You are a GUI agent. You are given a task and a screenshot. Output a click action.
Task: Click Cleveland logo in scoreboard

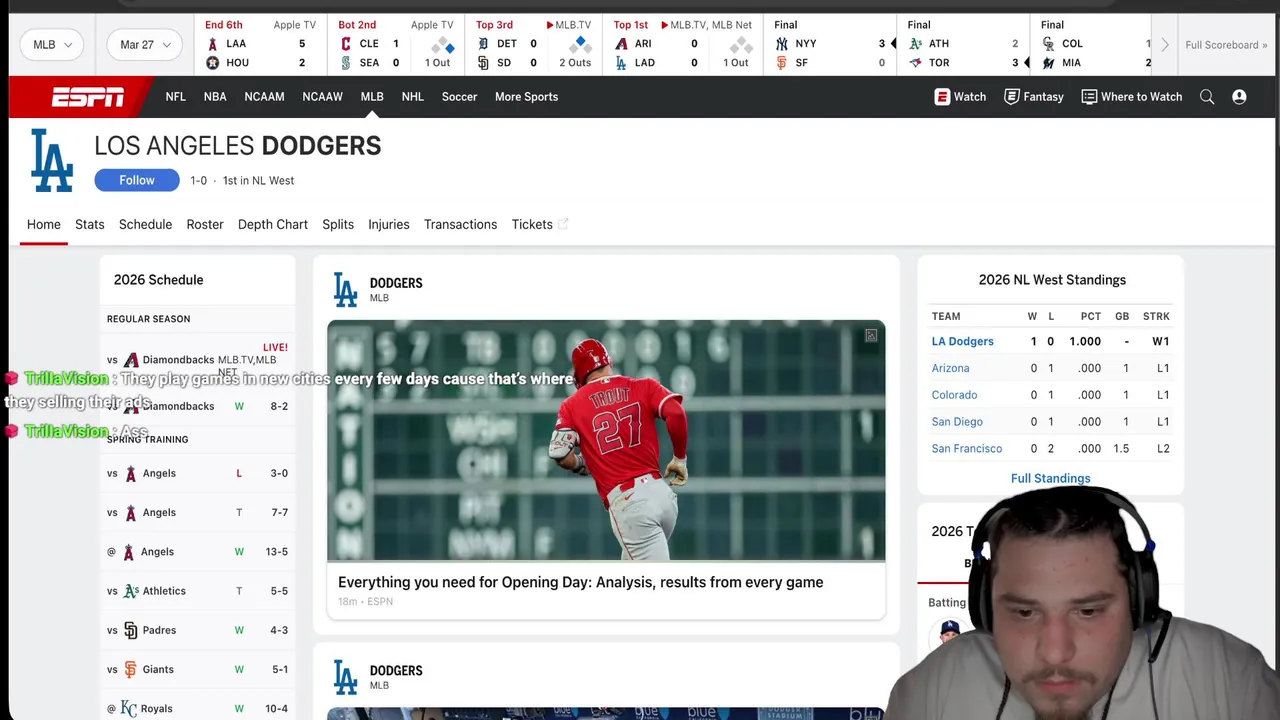pos(346,44)
